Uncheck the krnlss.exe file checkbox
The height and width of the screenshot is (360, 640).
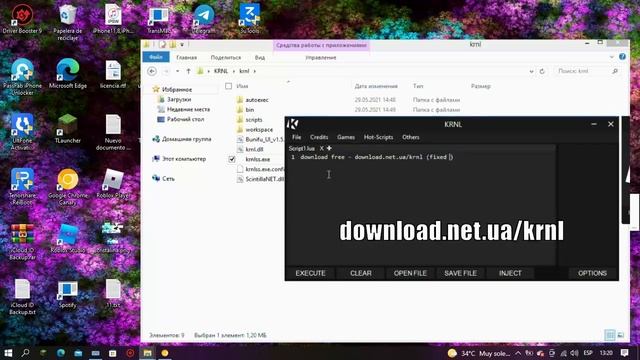point(232,159)
